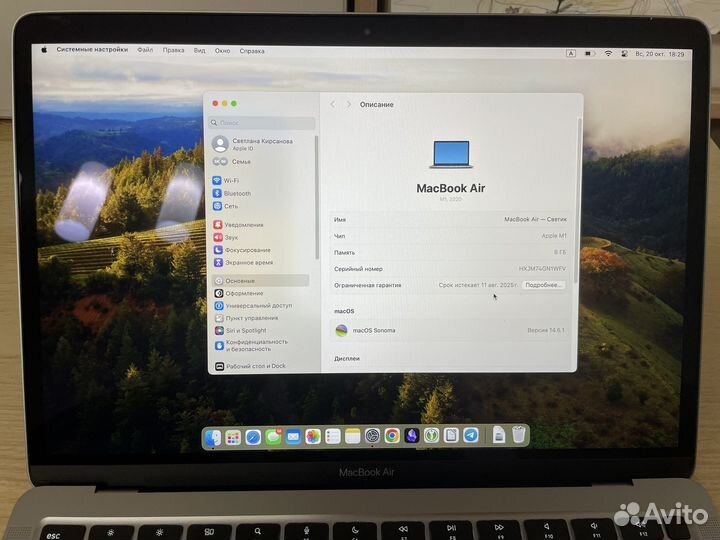
Task: Open Launchpad from the Dock
Action: [x=233, y=437]
